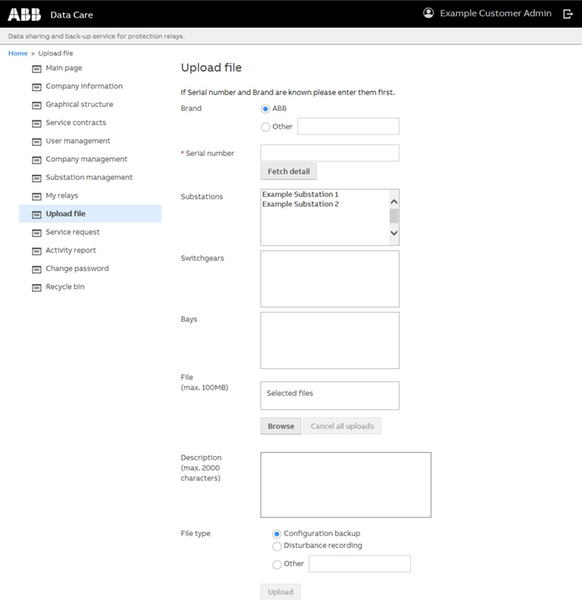Click the Graphical structure sidebar icon
The width and height of the screenshot is (582, 600).
tap(36, 105)
